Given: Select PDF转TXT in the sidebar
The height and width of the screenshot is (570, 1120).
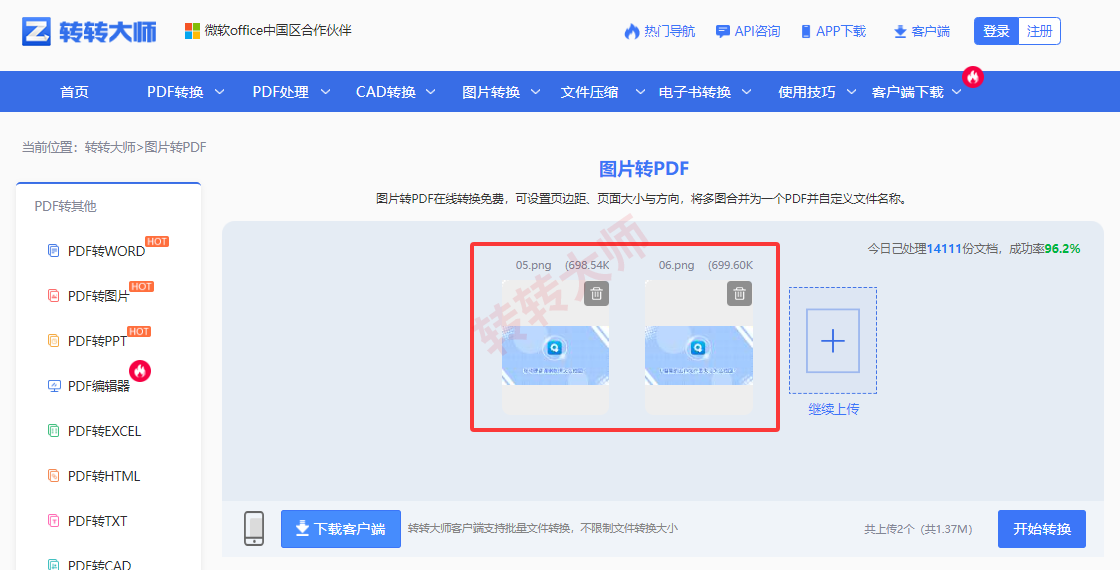Looking at the screenshot, I should click(x=97, y=521).
